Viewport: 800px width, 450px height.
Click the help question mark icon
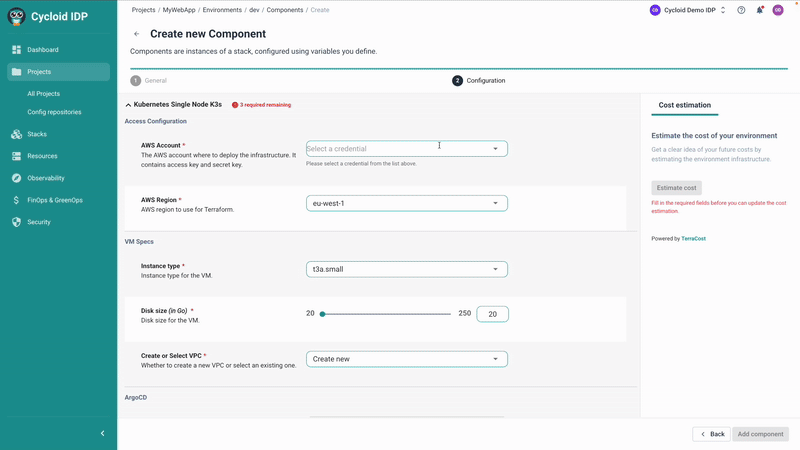coord(741,10)
